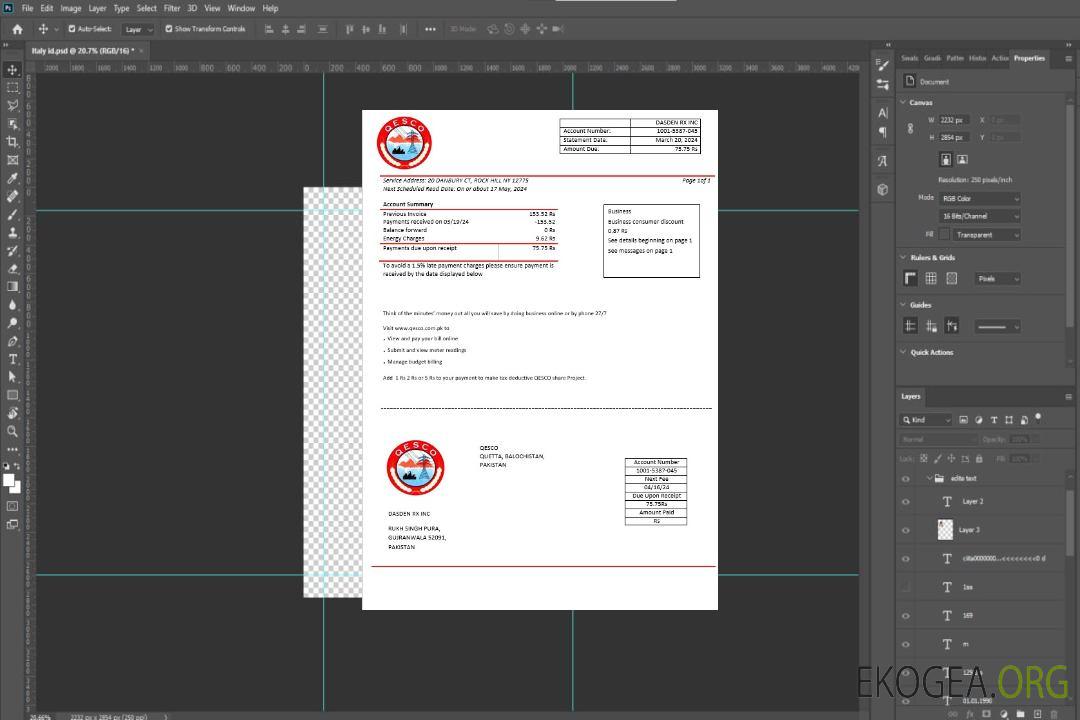This screenshot has width=1080, height=720.
Task: Open the 3D panel cube icon
Action: pyautogui.click(x=883, y=189)
